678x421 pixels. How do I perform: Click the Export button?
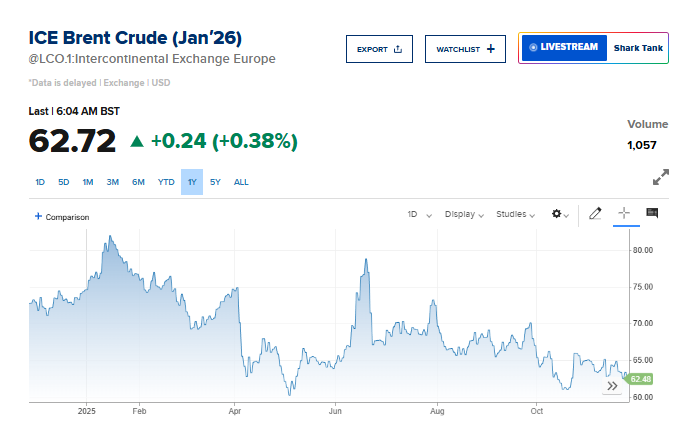(379, 49)
